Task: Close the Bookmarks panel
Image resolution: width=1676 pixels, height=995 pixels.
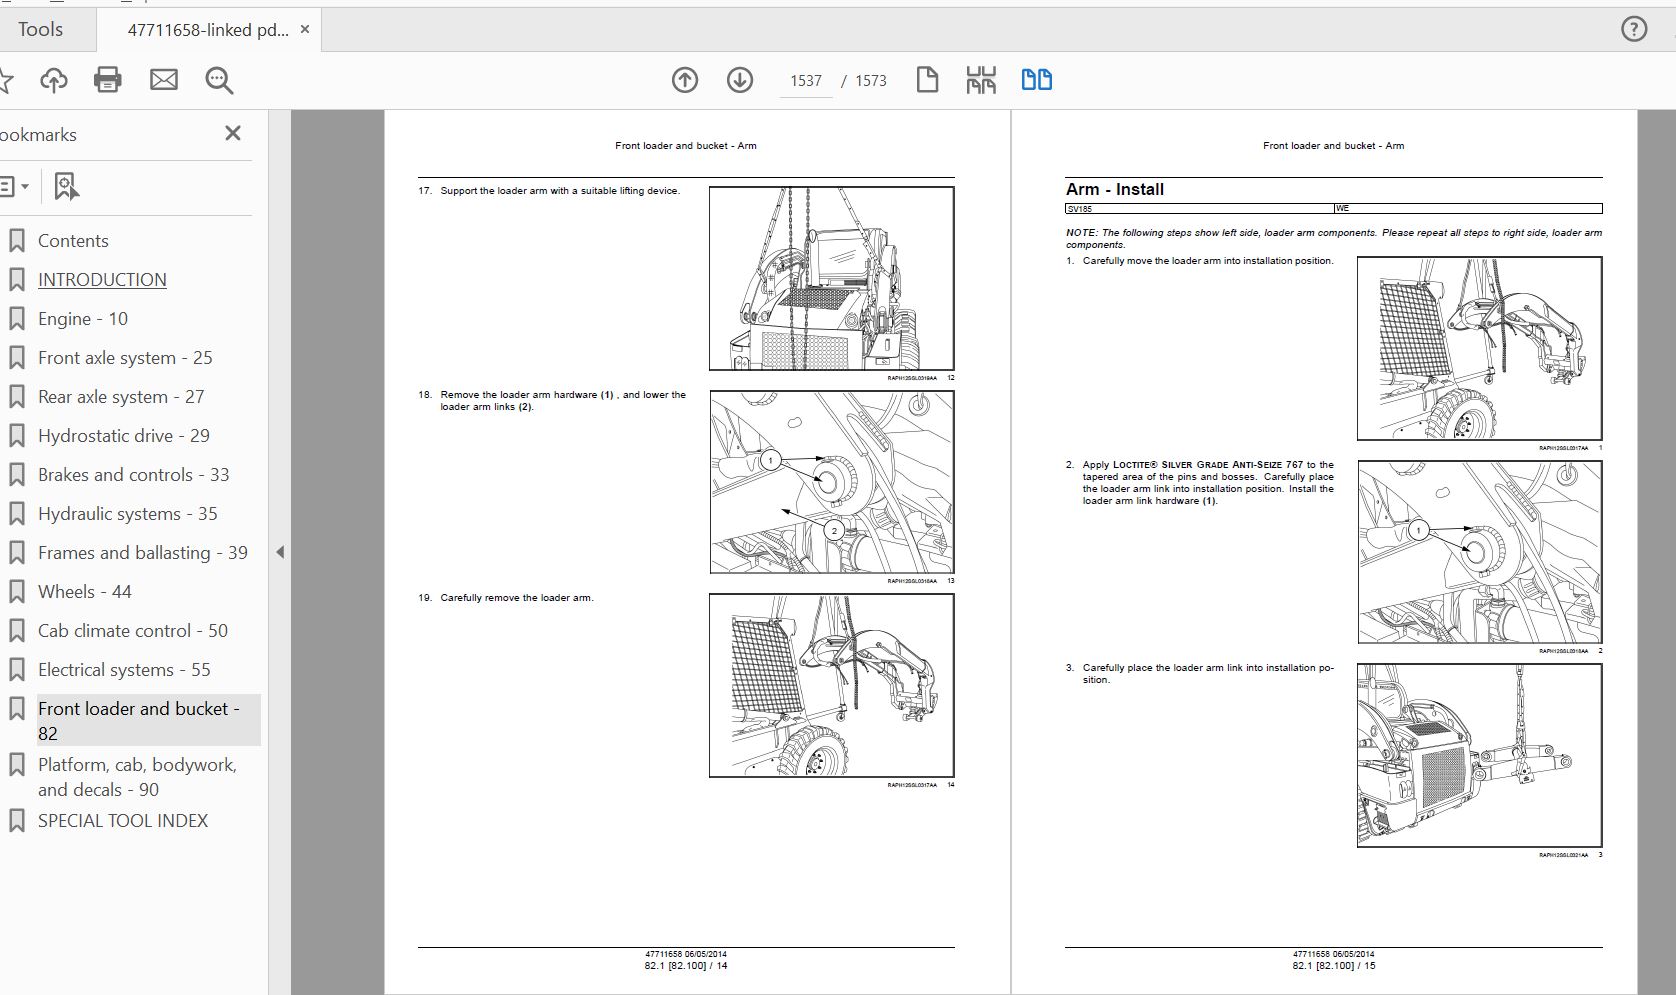Action: coord(233,133)
